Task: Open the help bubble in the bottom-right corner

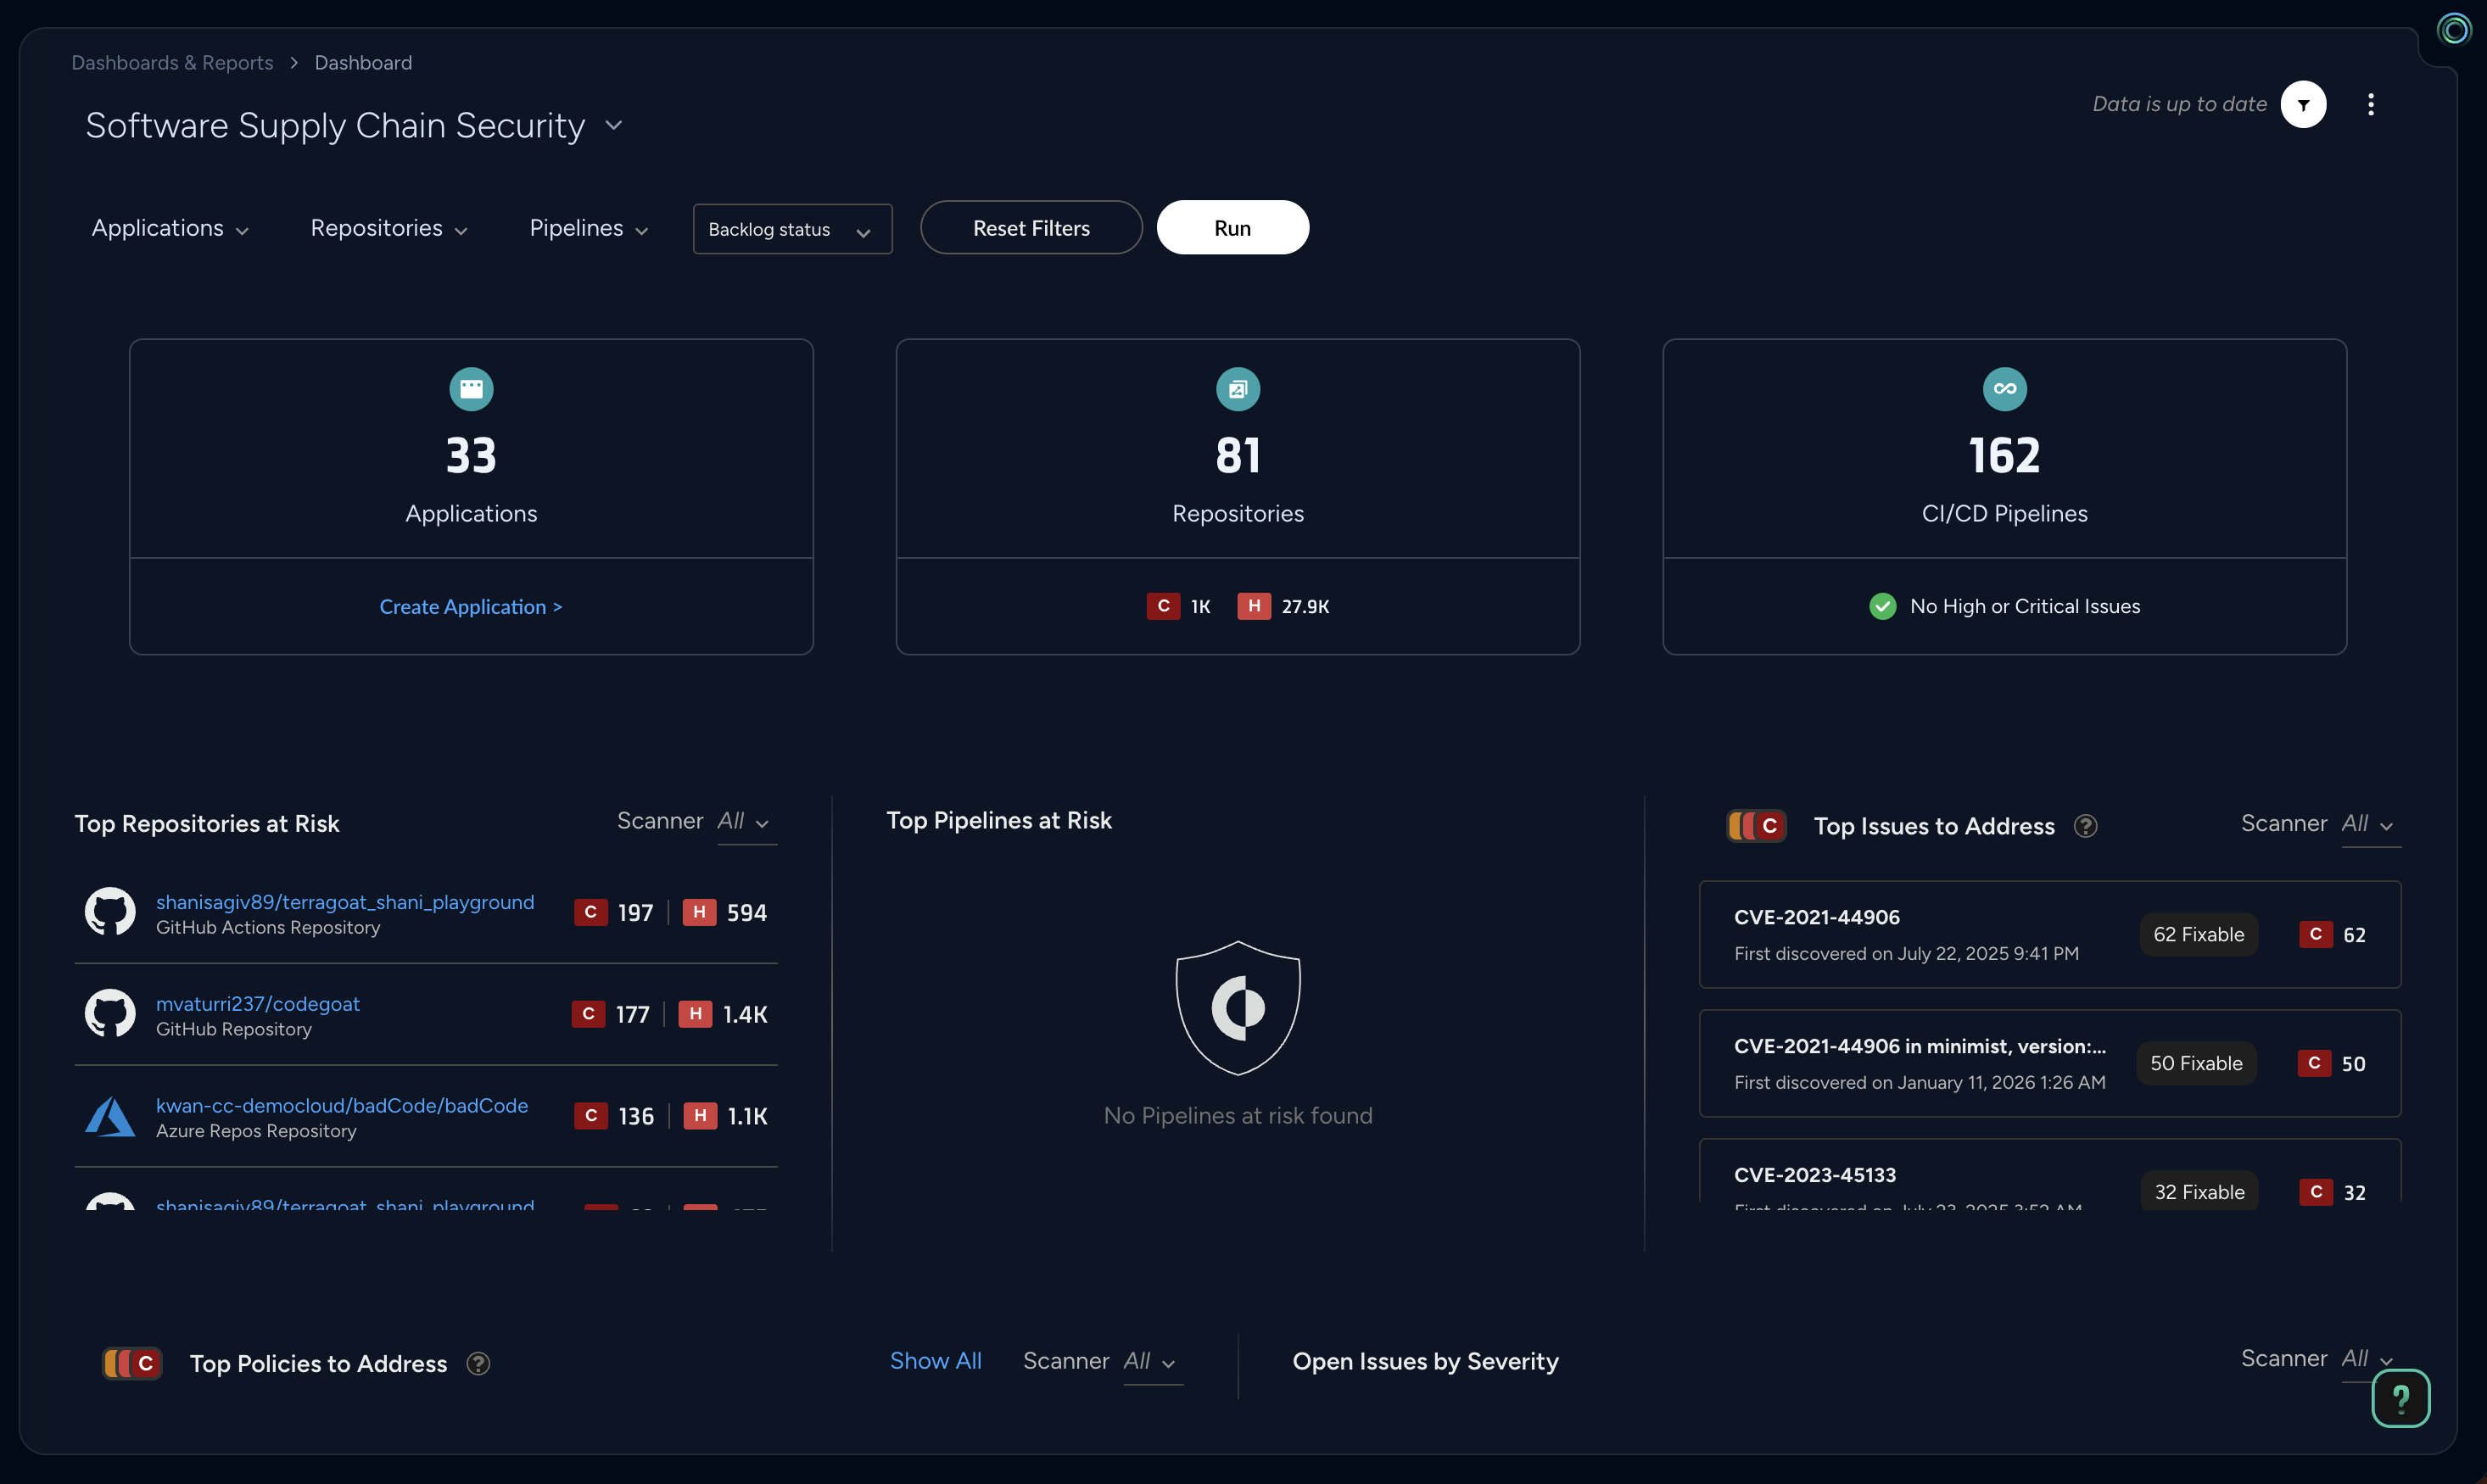Action: point(2402,1397)
